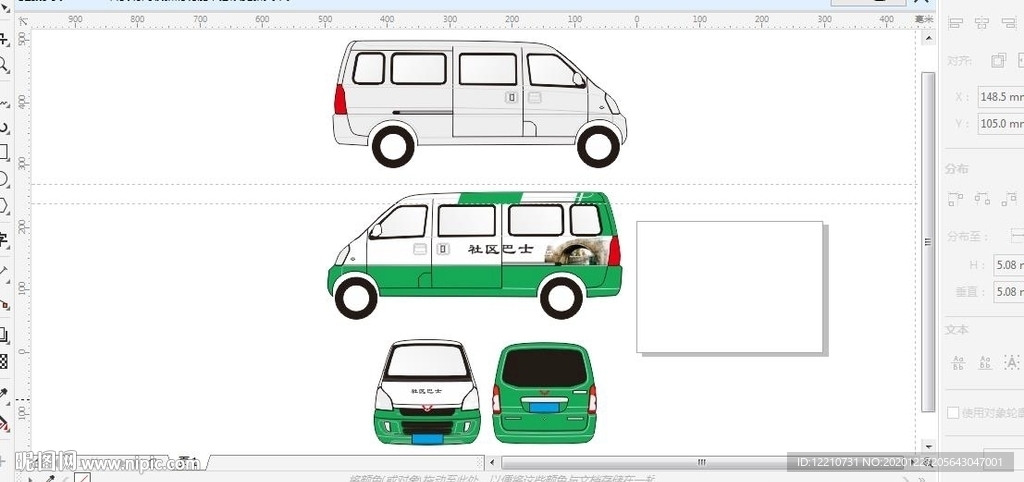1024x482 pixels.
Task: Select the stone arch photo on van
Action: tap(577, 252)
